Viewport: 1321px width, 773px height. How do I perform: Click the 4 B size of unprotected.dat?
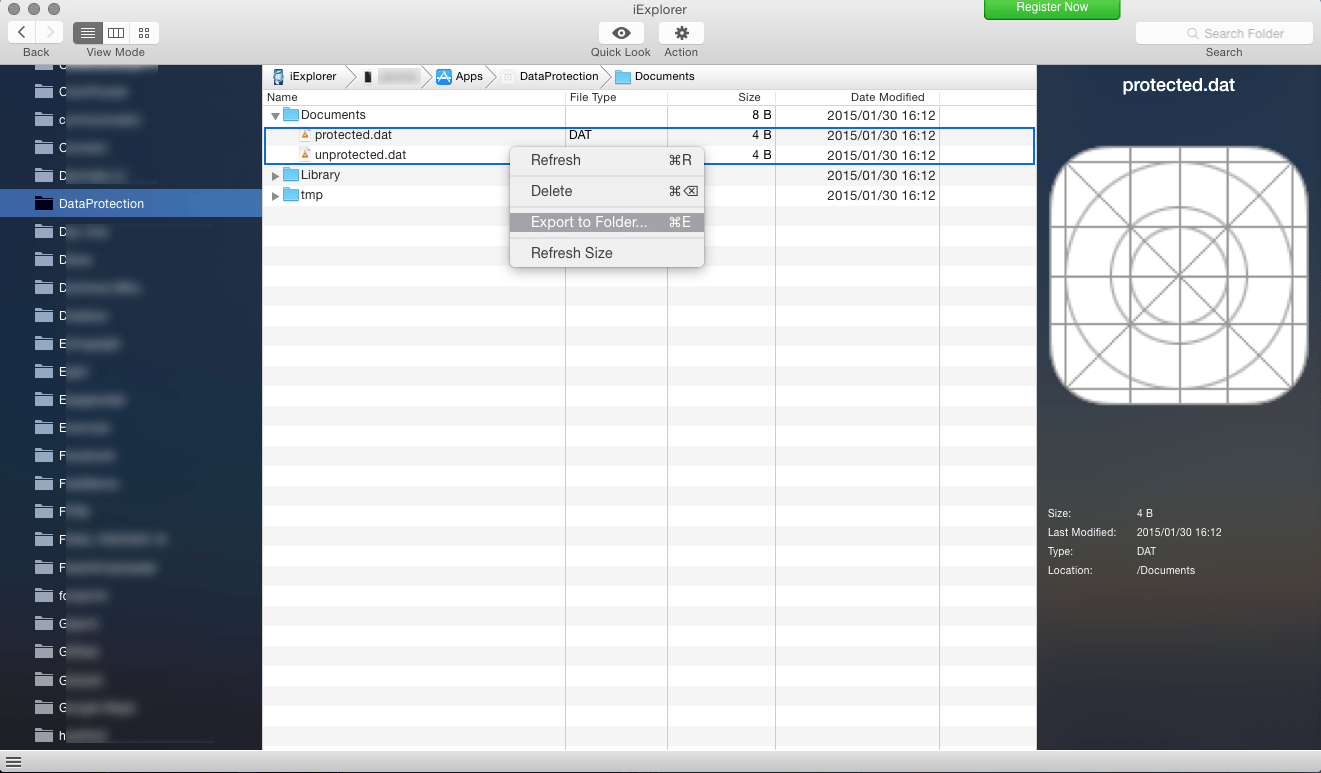[x=761, y=155]
